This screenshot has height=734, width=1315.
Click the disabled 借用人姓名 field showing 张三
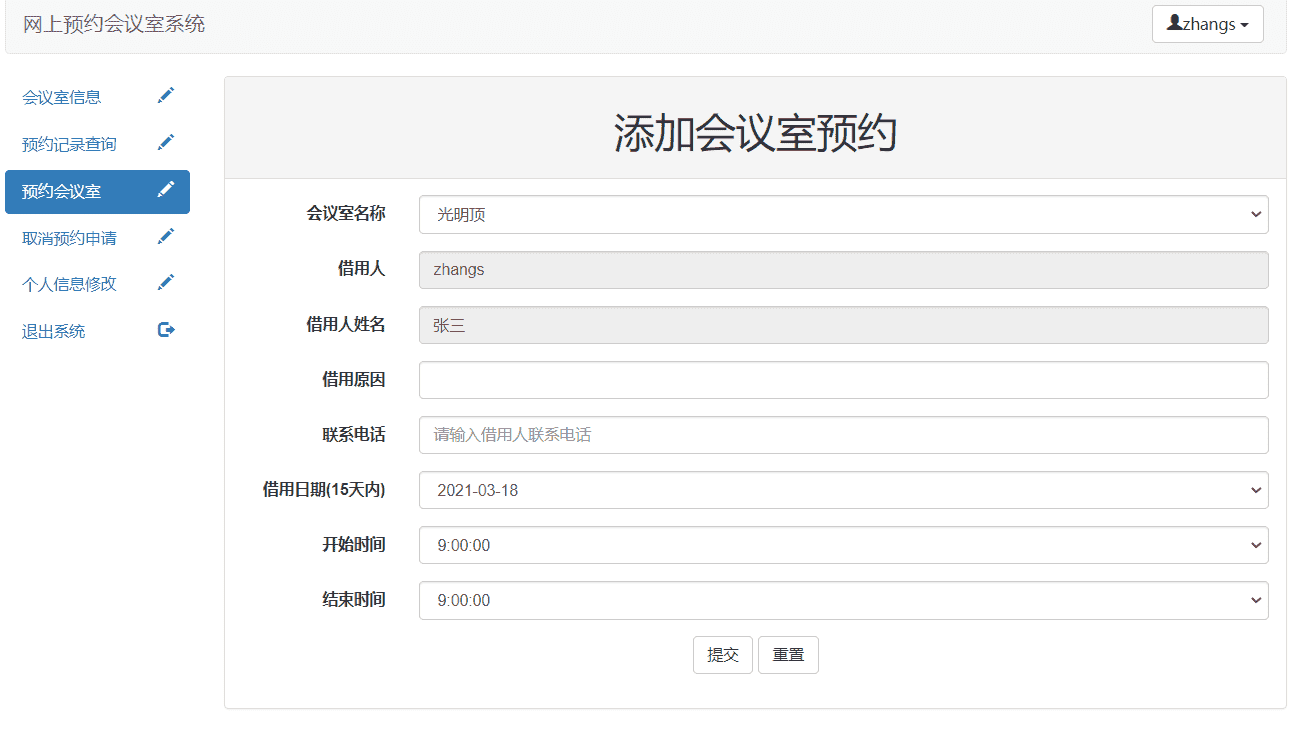[843, 325]
